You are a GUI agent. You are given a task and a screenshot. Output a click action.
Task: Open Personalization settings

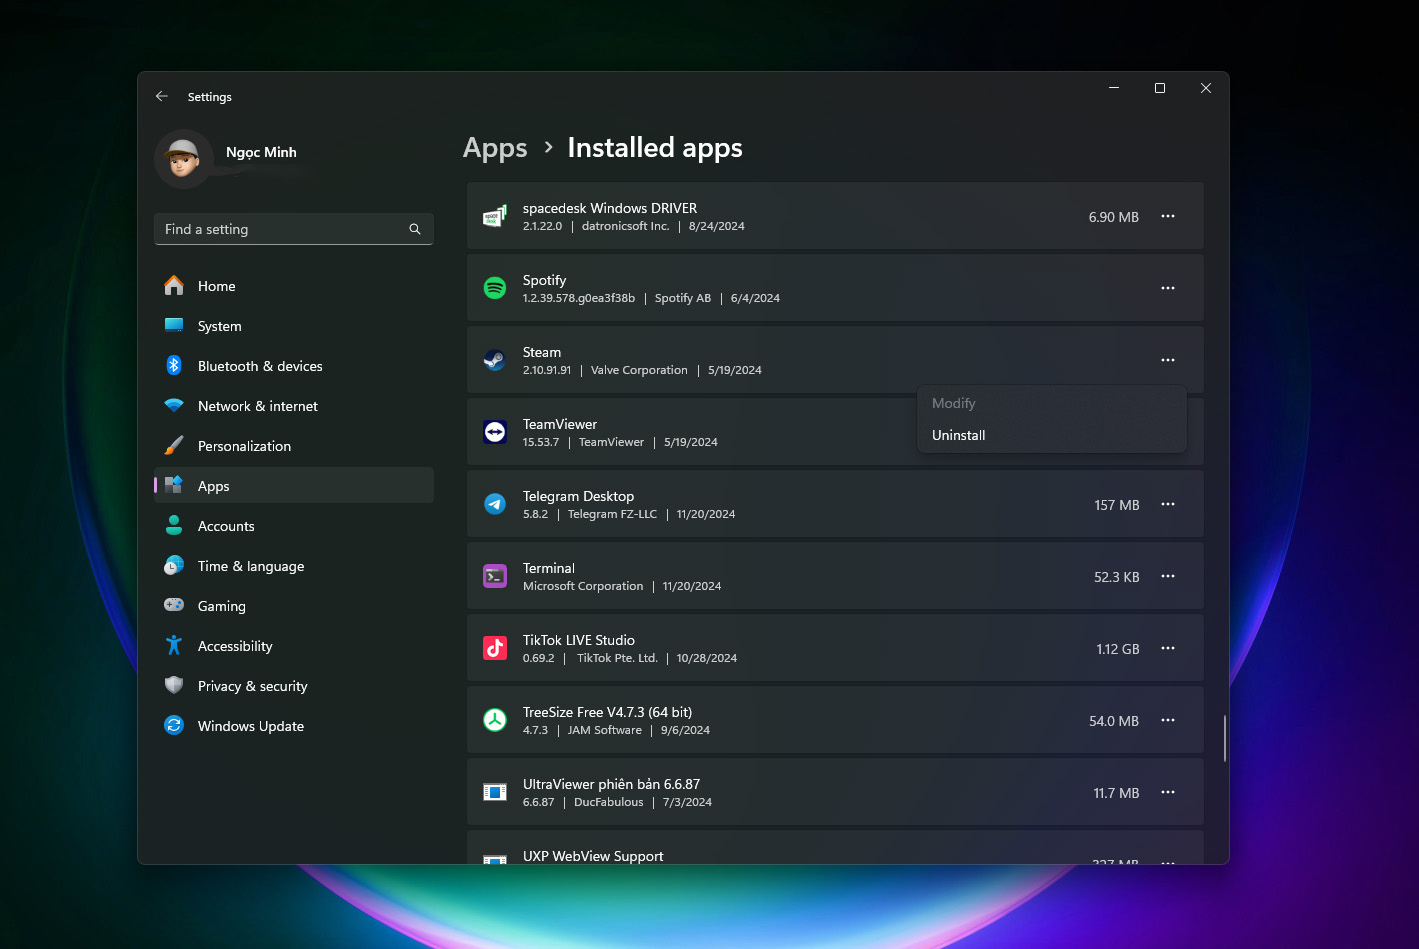pos(294,446)
